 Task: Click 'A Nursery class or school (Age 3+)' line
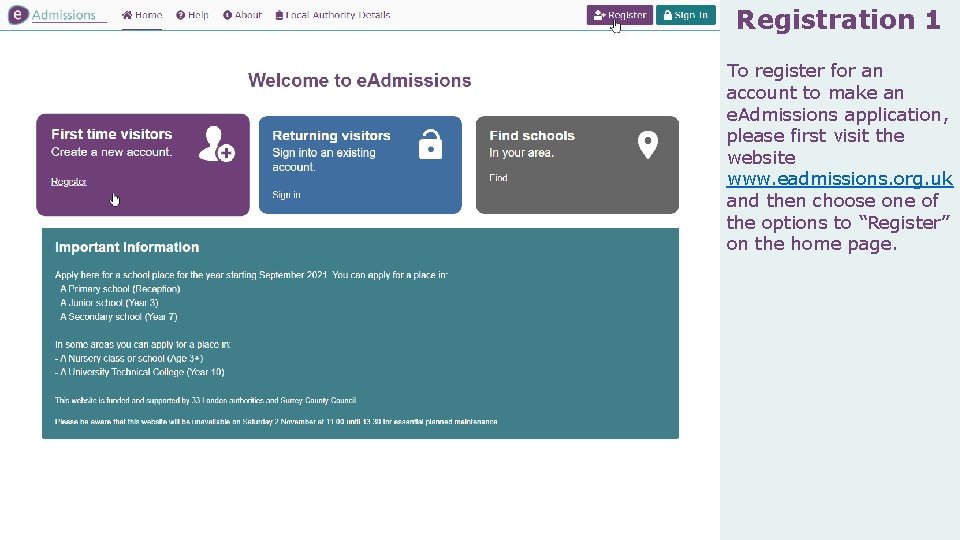click(x=129, y=358)
